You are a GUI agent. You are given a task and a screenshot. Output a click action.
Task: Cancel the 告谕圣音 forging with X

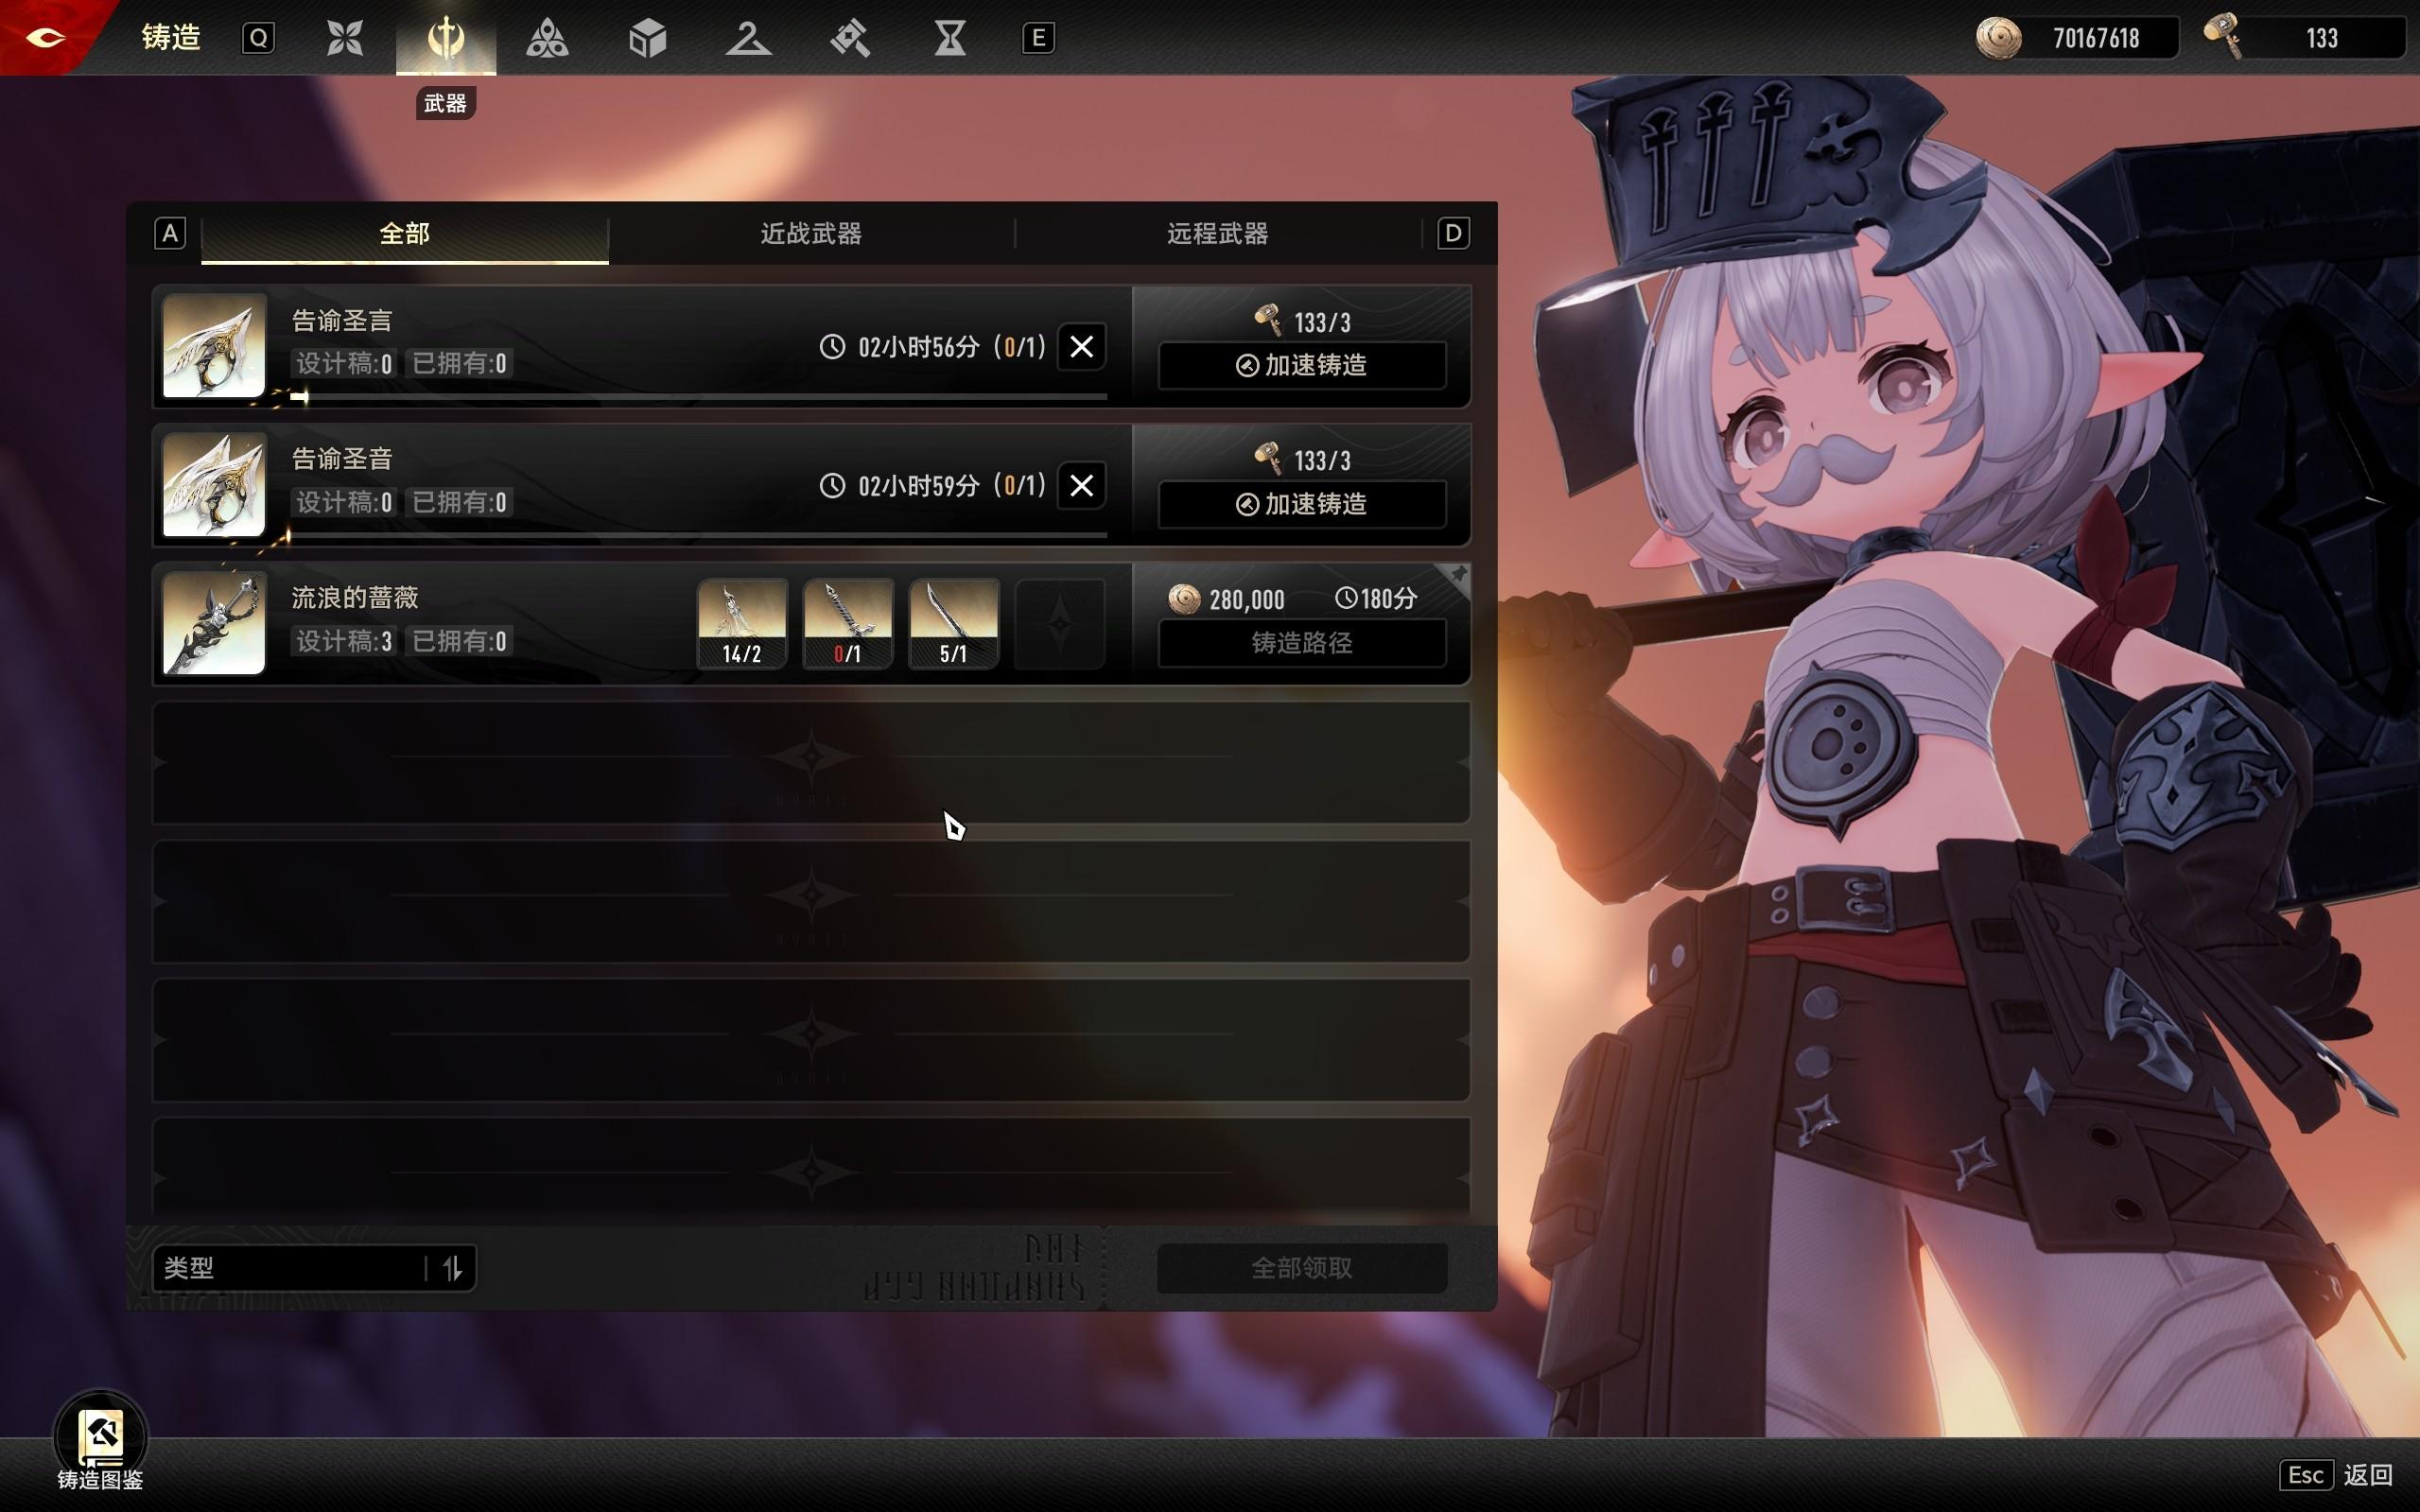[x=1081, y=486]
